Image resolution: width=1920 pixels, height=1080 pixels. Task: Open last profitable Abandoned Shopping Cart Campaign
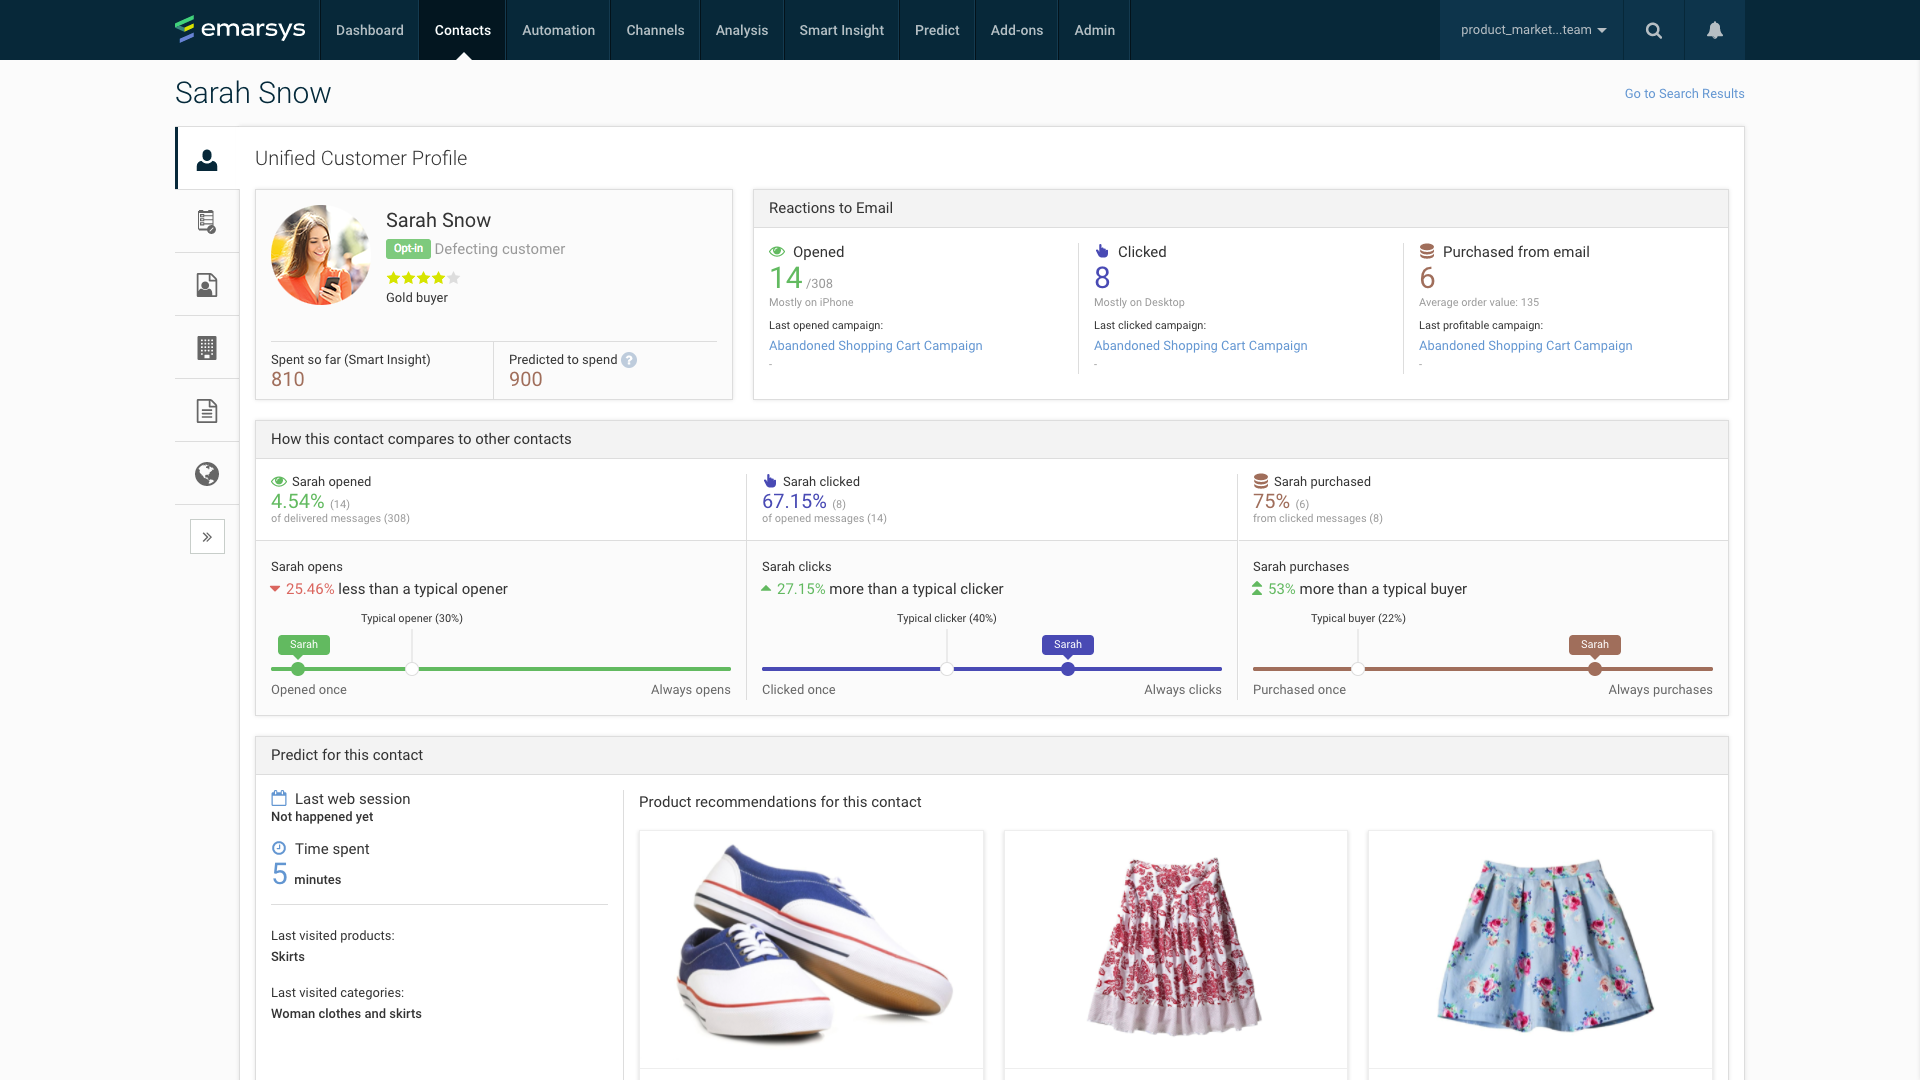point(1525,346)
